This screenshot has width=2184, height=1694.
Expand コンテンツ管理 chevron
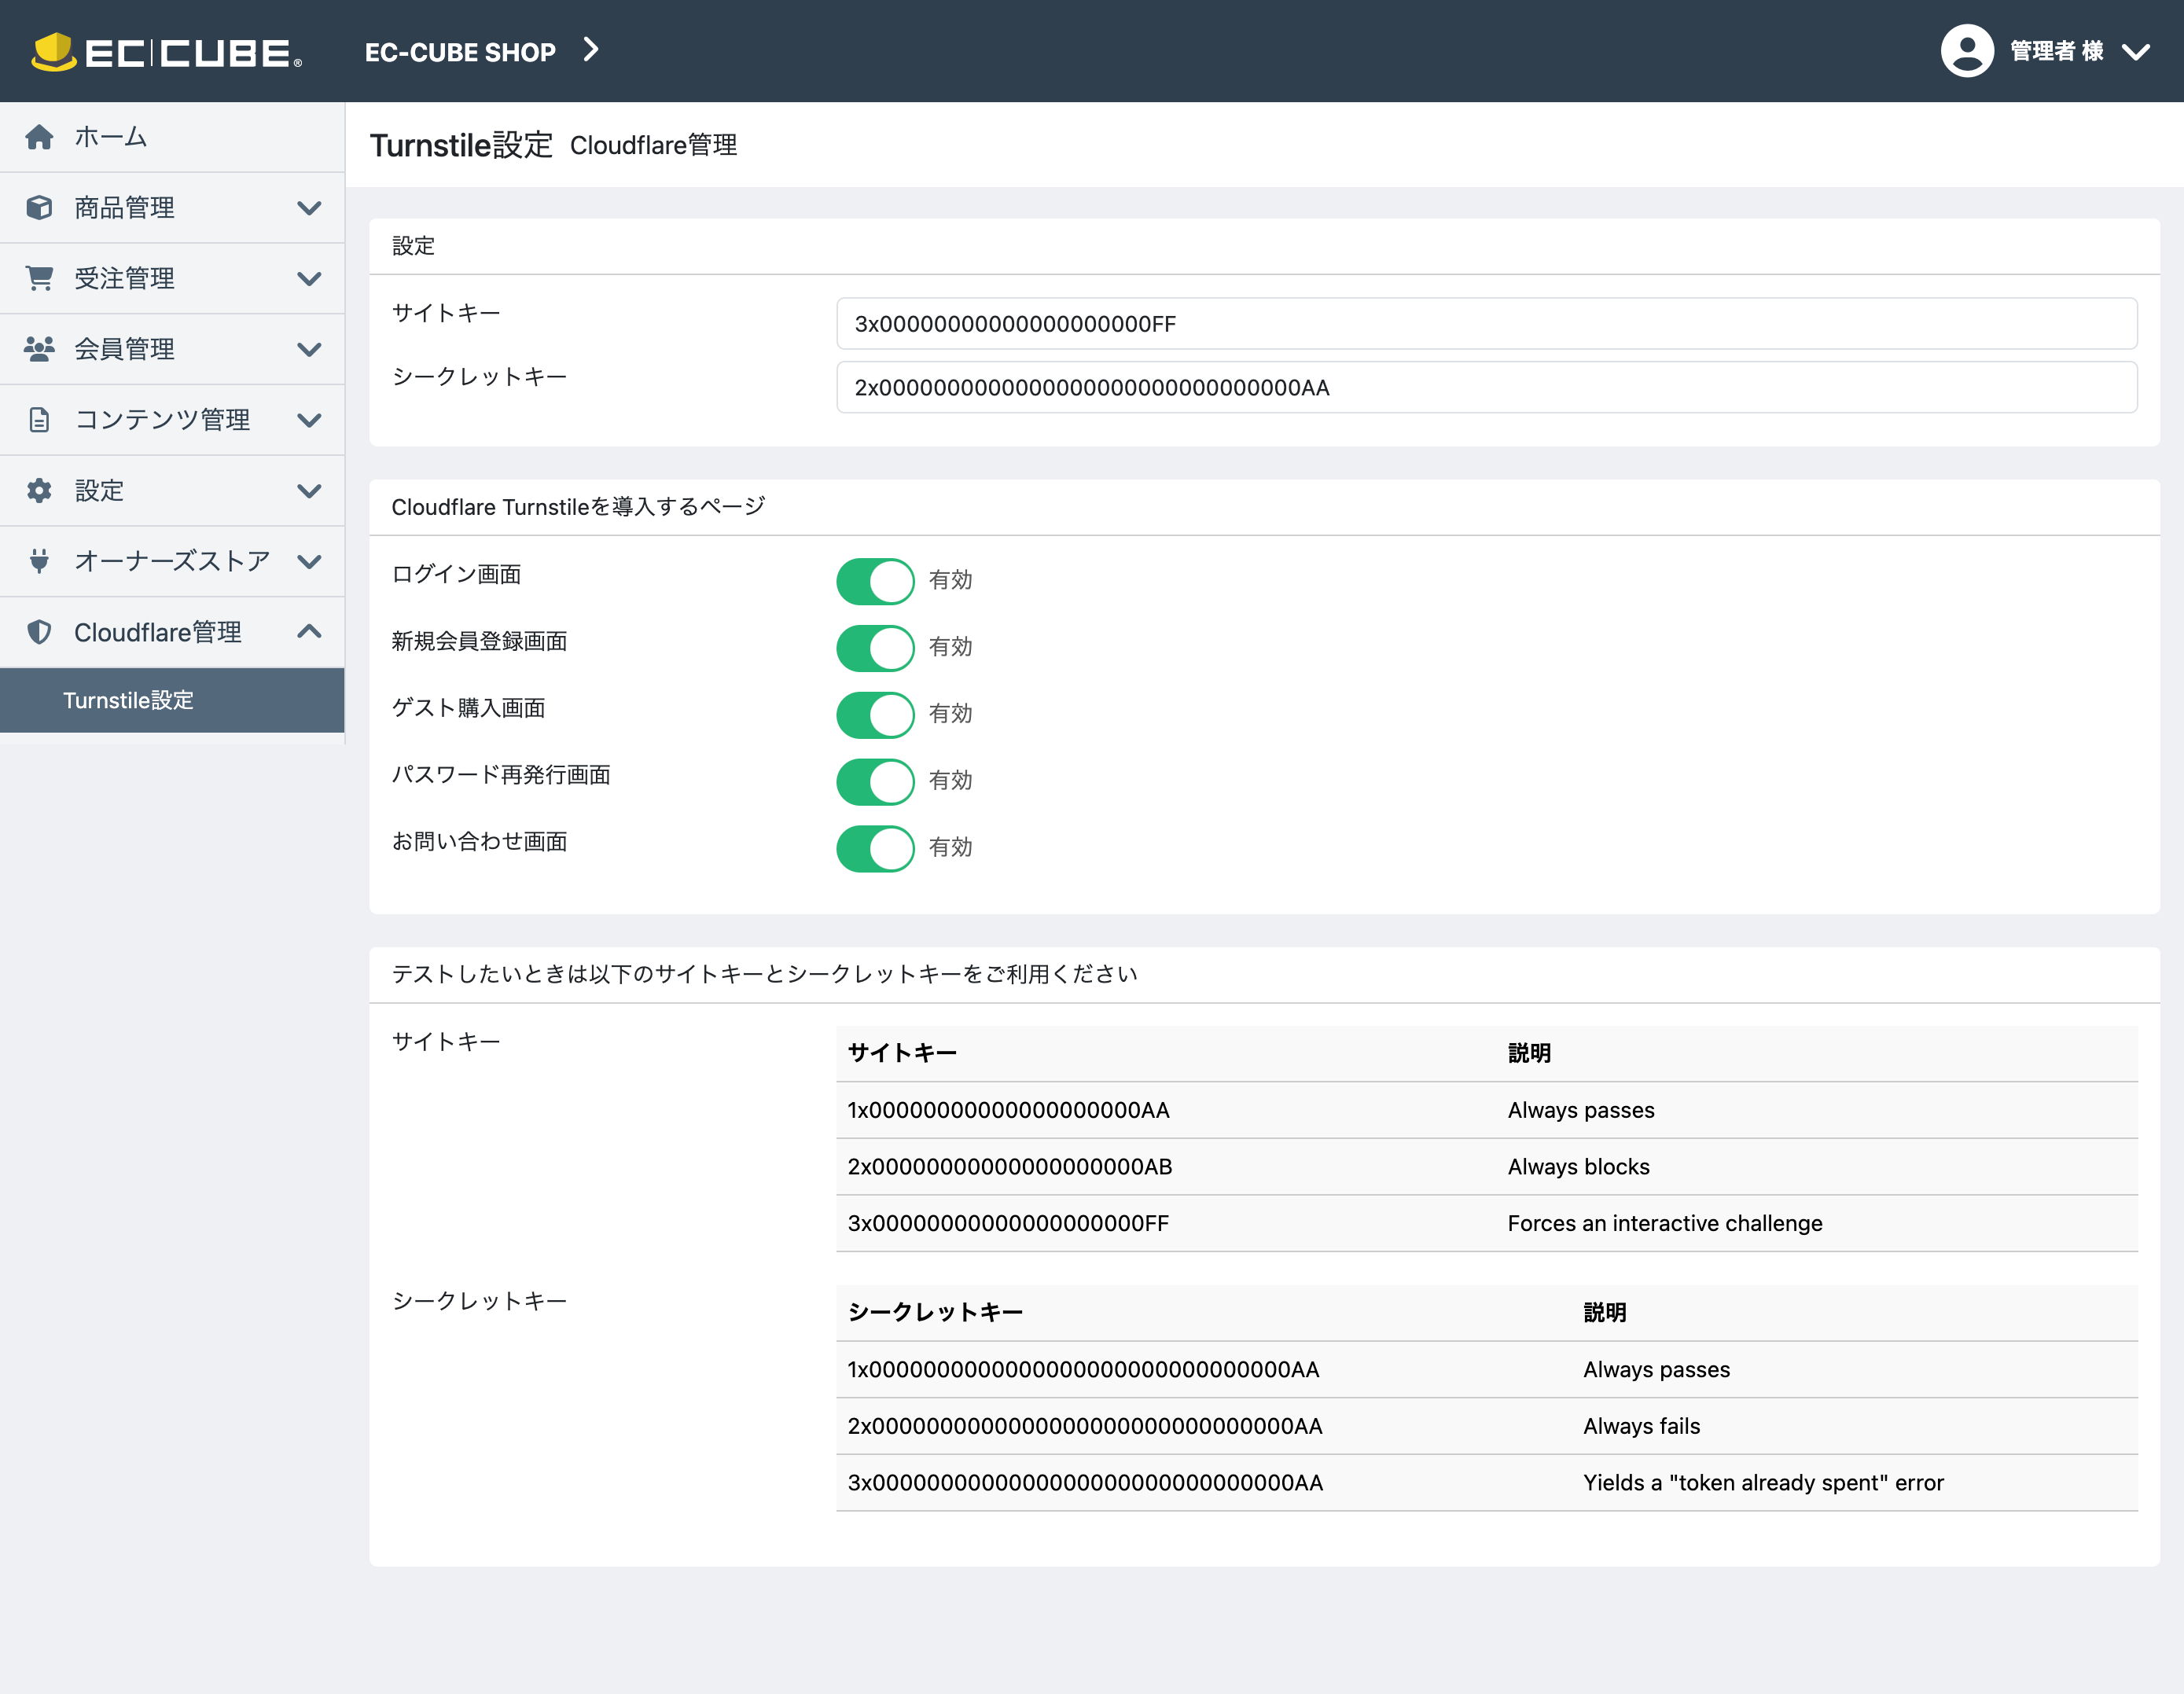point(310,421)
